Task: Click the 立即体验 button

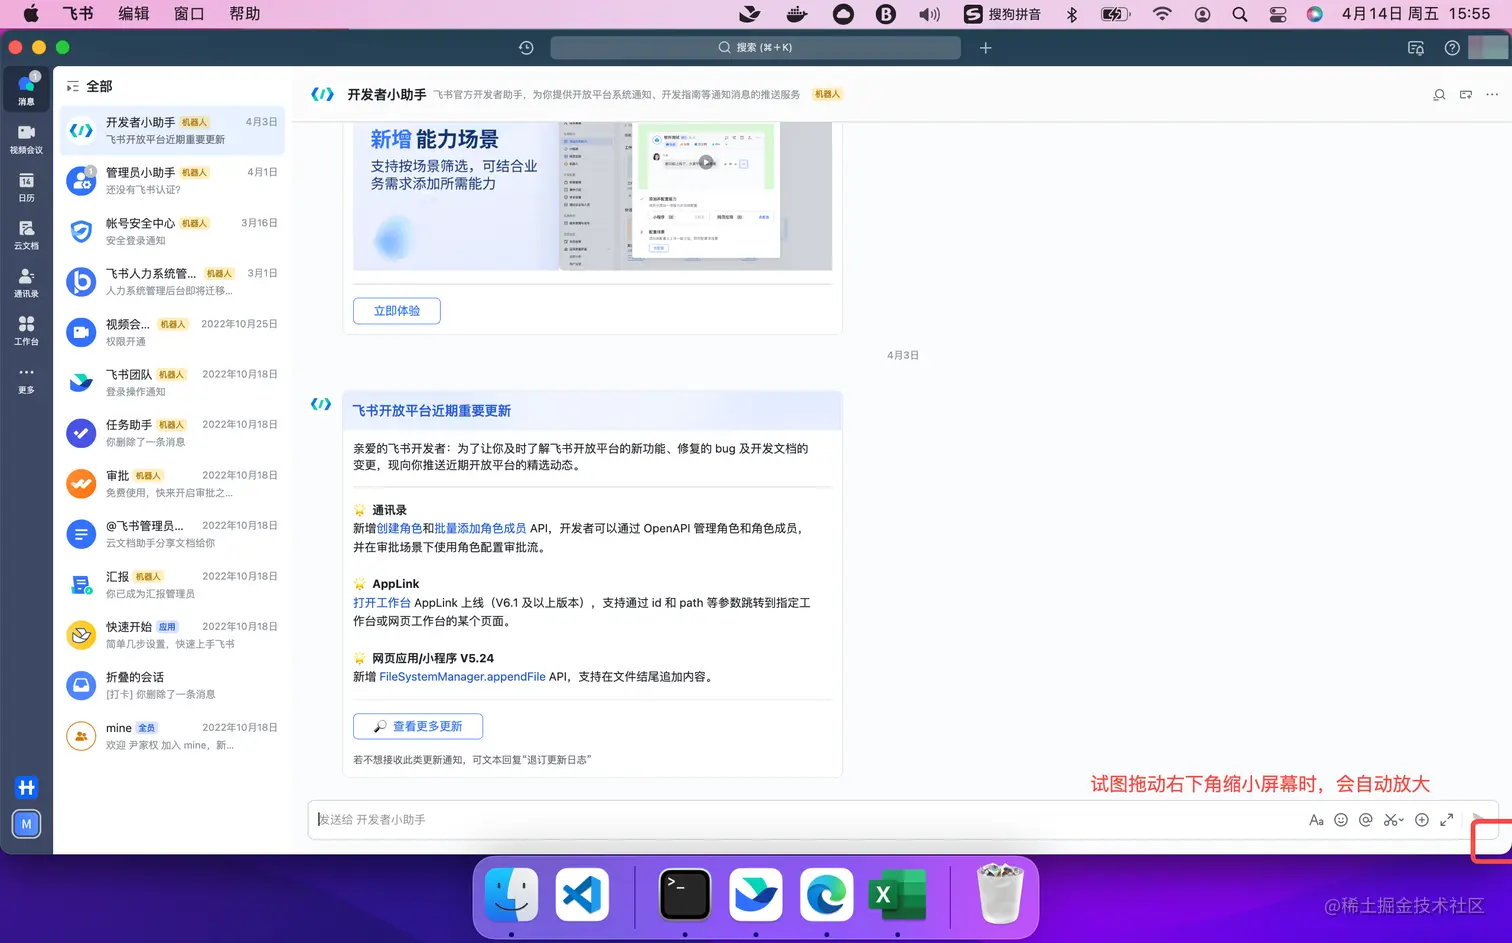Action: coord(397,311)
